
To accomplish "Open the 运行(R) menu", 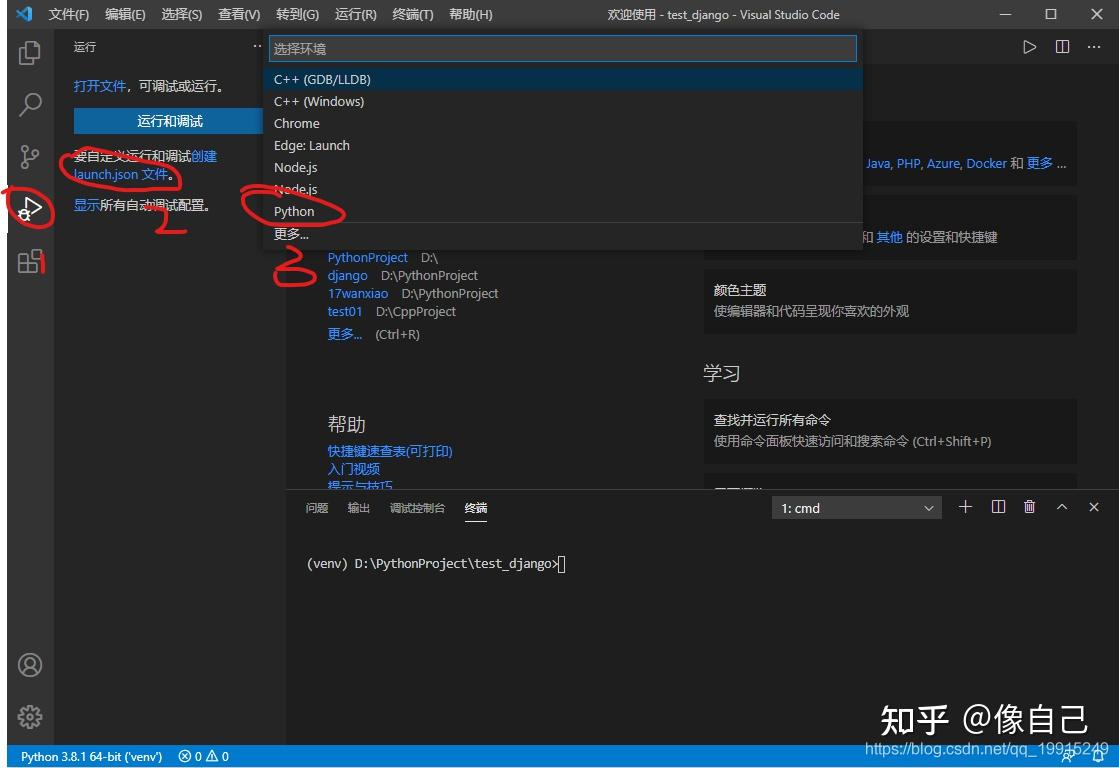I will coord(356,14).
